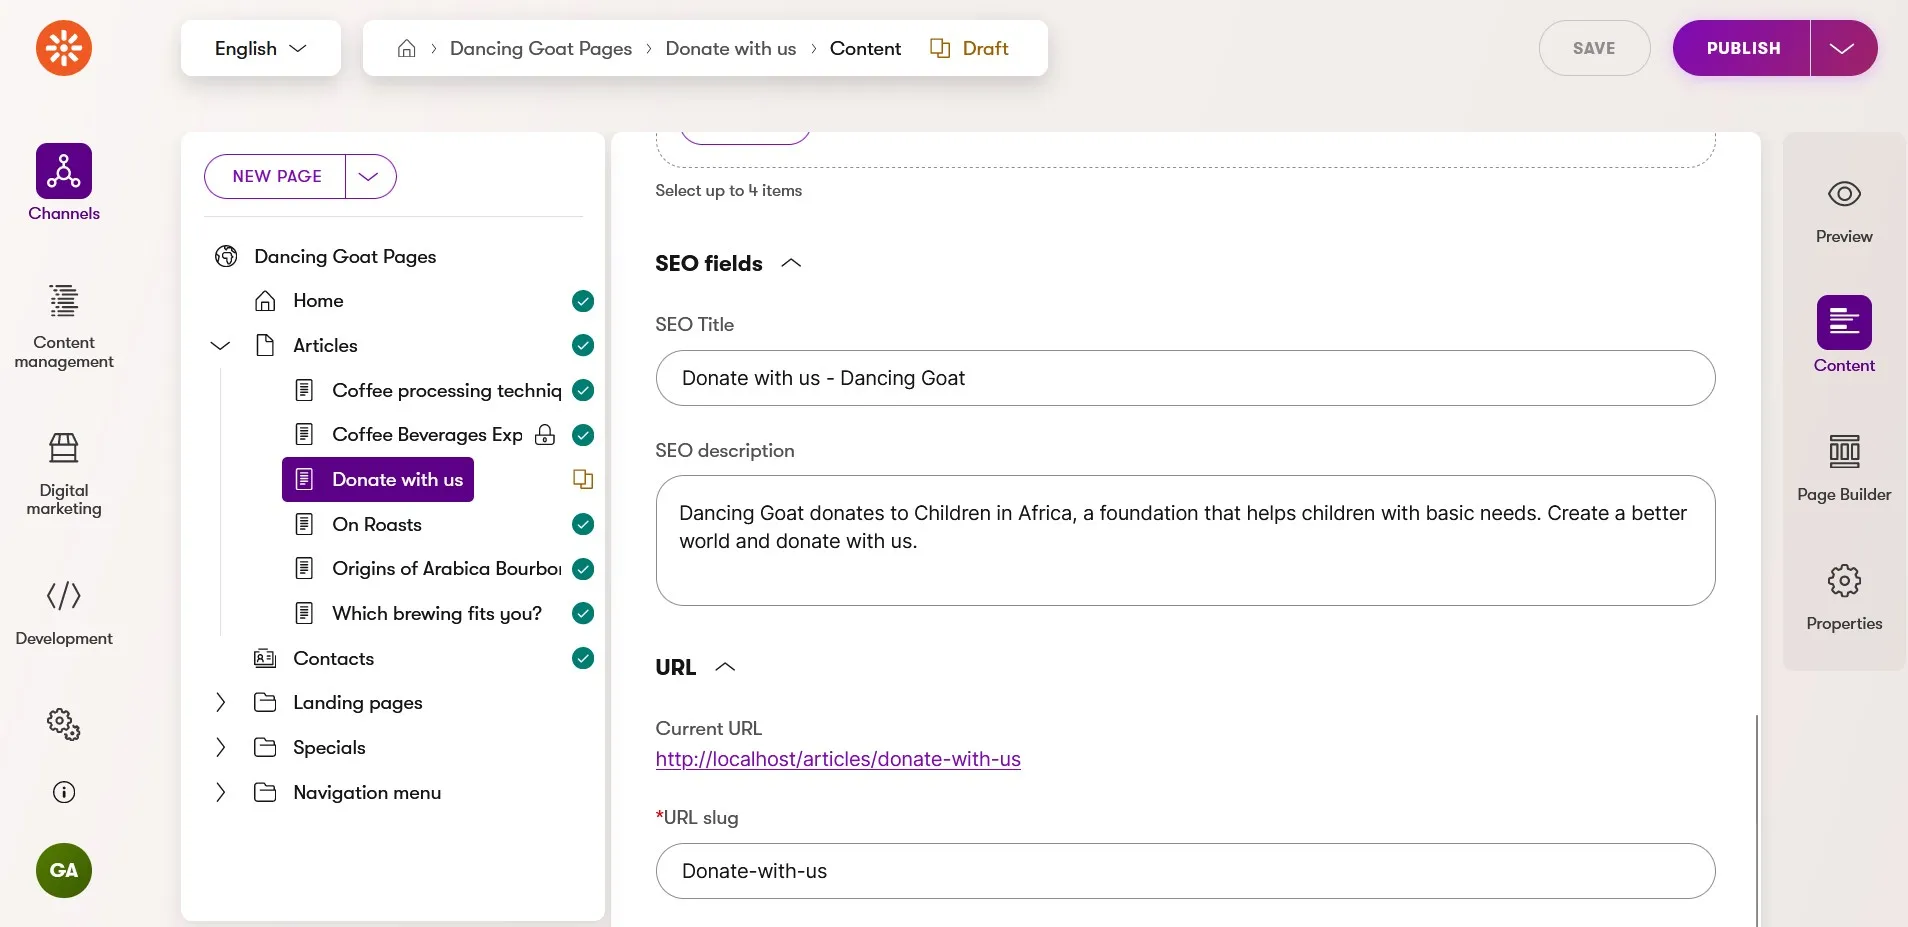Viewport: 1908px width, 927px height.
Task: Open the localhost donate-with-us URL link
Action: (838, 759)
